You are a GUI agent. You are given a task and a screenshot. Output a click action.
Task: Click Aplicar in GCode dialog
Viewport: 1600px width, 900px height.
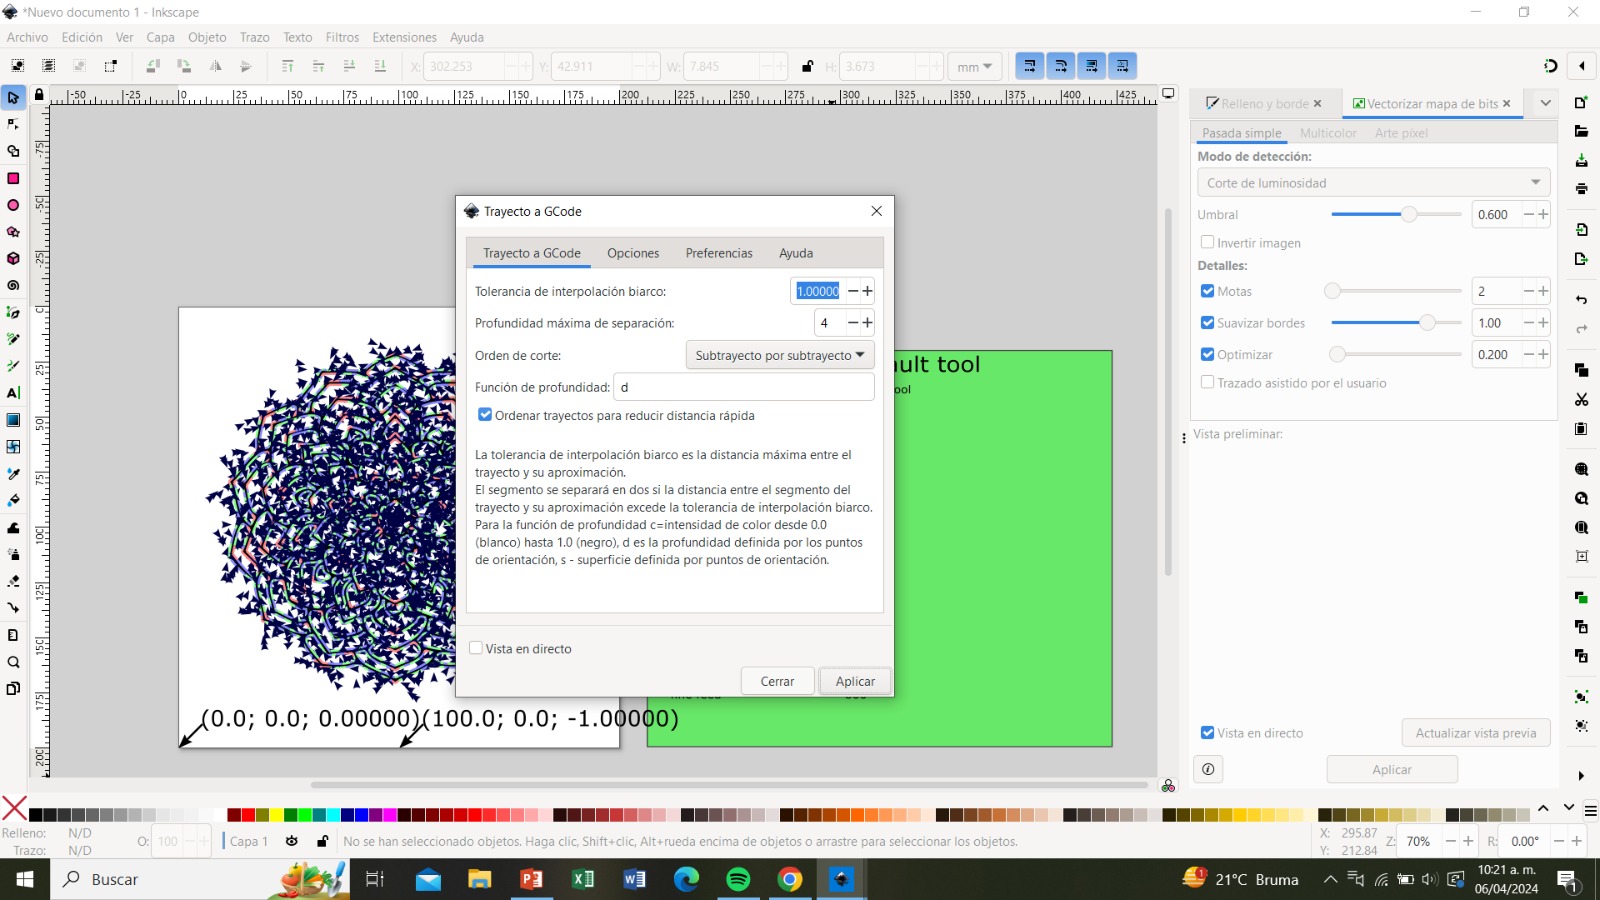[x=855, y=681]
